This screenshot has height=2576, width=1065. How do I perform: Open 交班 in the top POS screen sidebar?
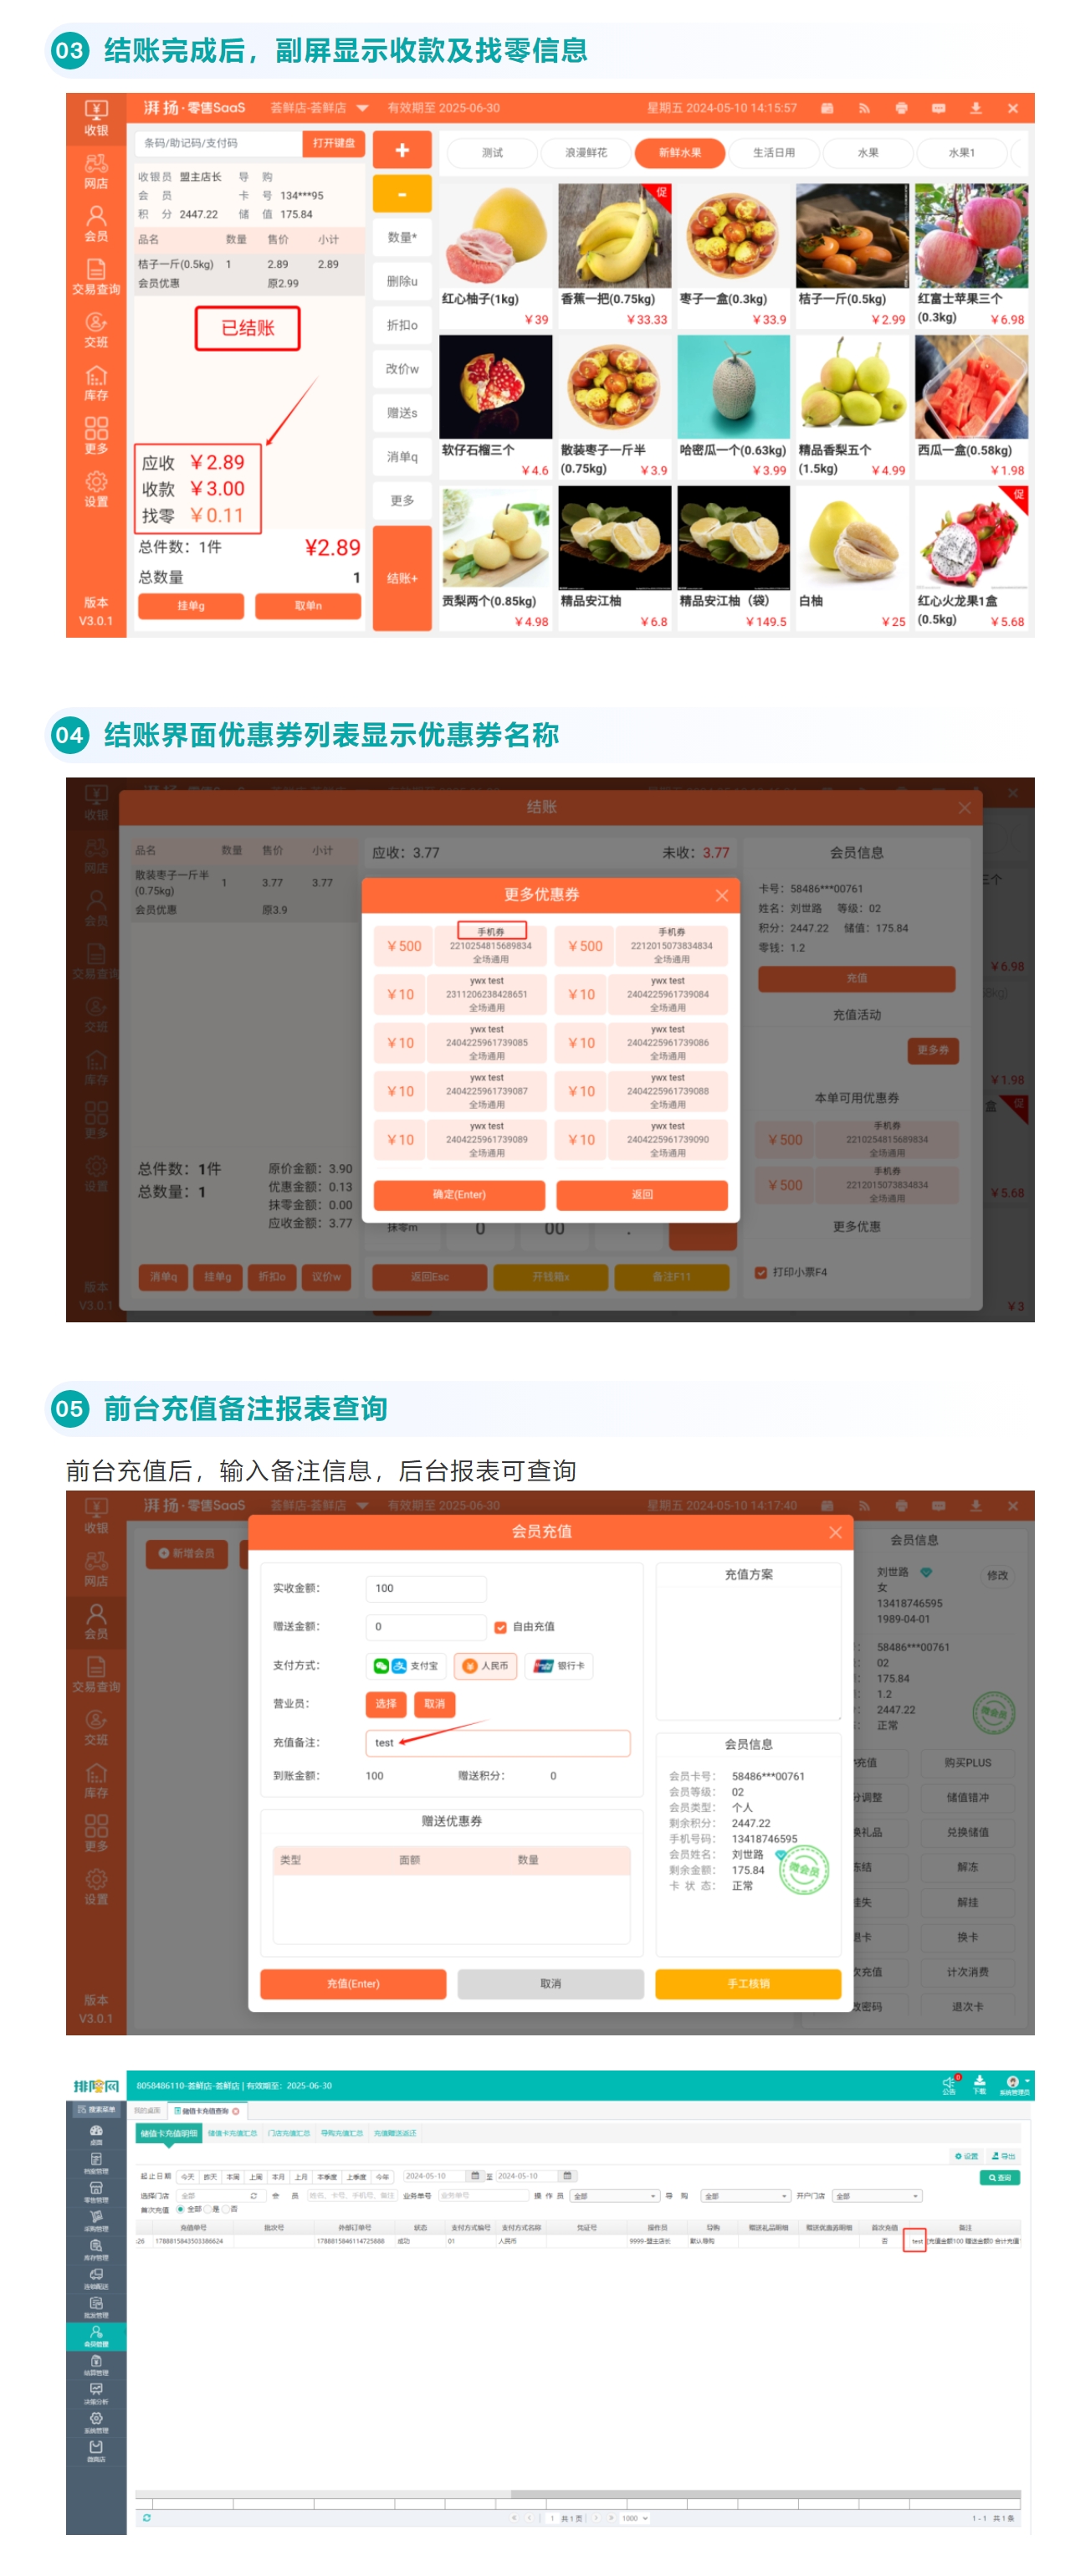coord(96,329)
